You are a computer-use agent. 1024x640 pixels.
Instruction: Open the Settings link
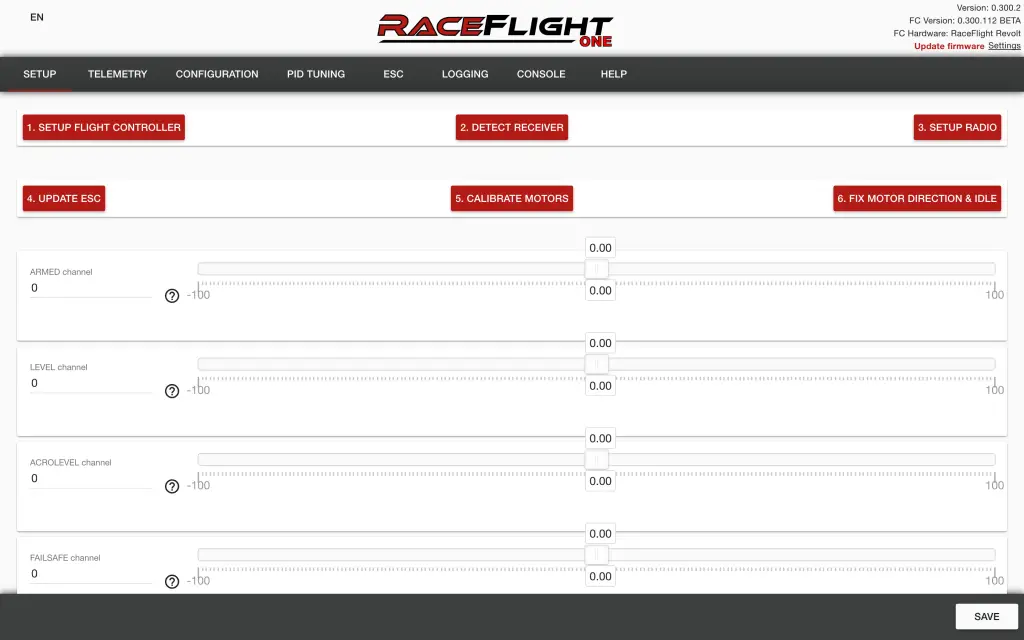pyautogui.click(x=1003, y=45)
